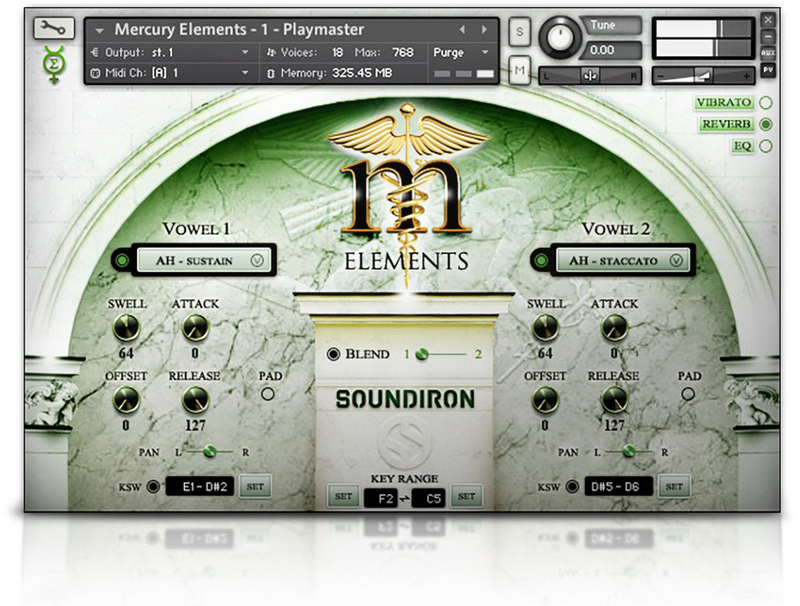Click SET right of key range C5
Screen dimensions: 800x606
click(466, 496)
